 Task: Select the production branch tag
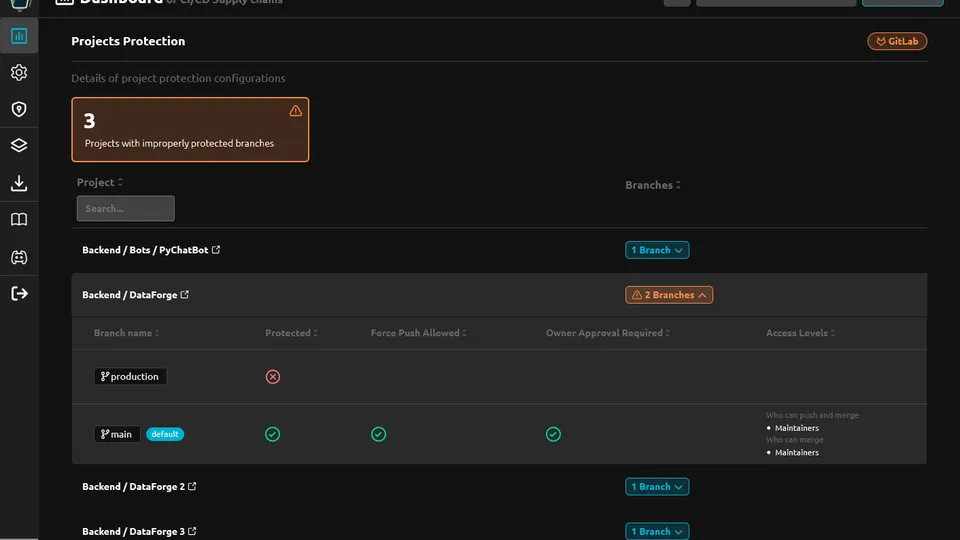coord(130,377)
